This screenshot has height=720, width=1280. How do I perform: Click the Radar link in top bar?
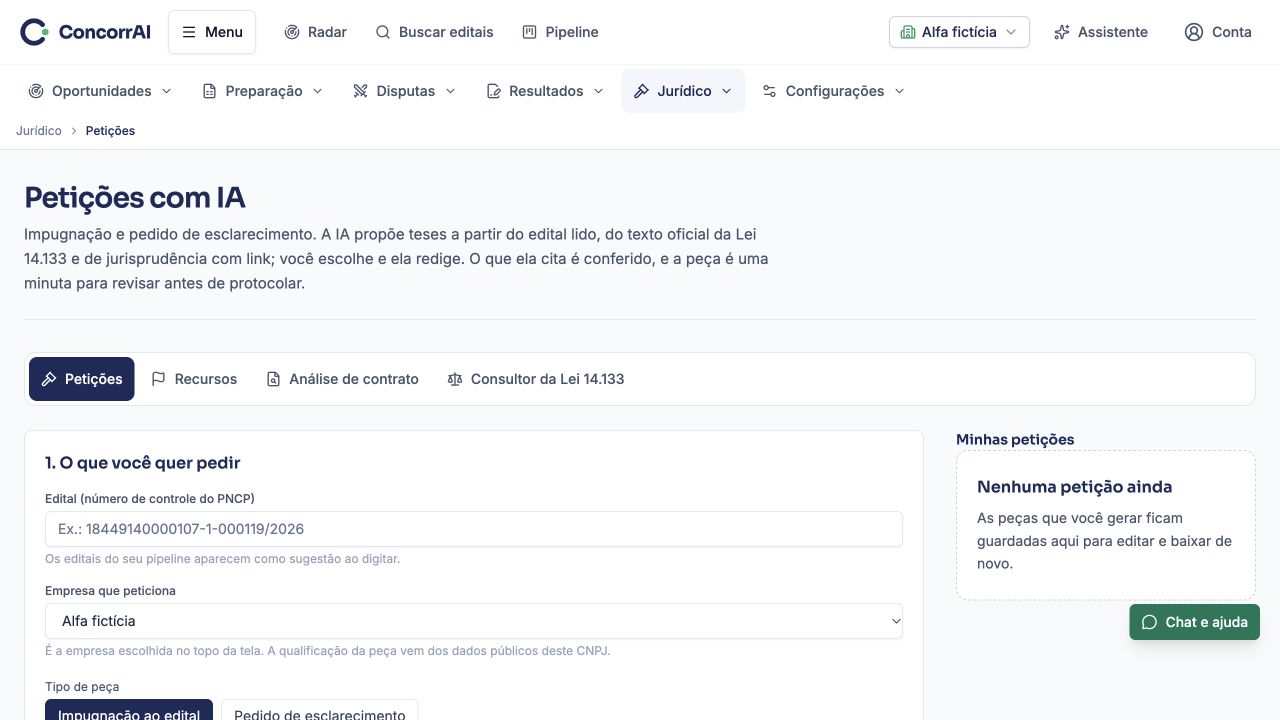(315, 32)
